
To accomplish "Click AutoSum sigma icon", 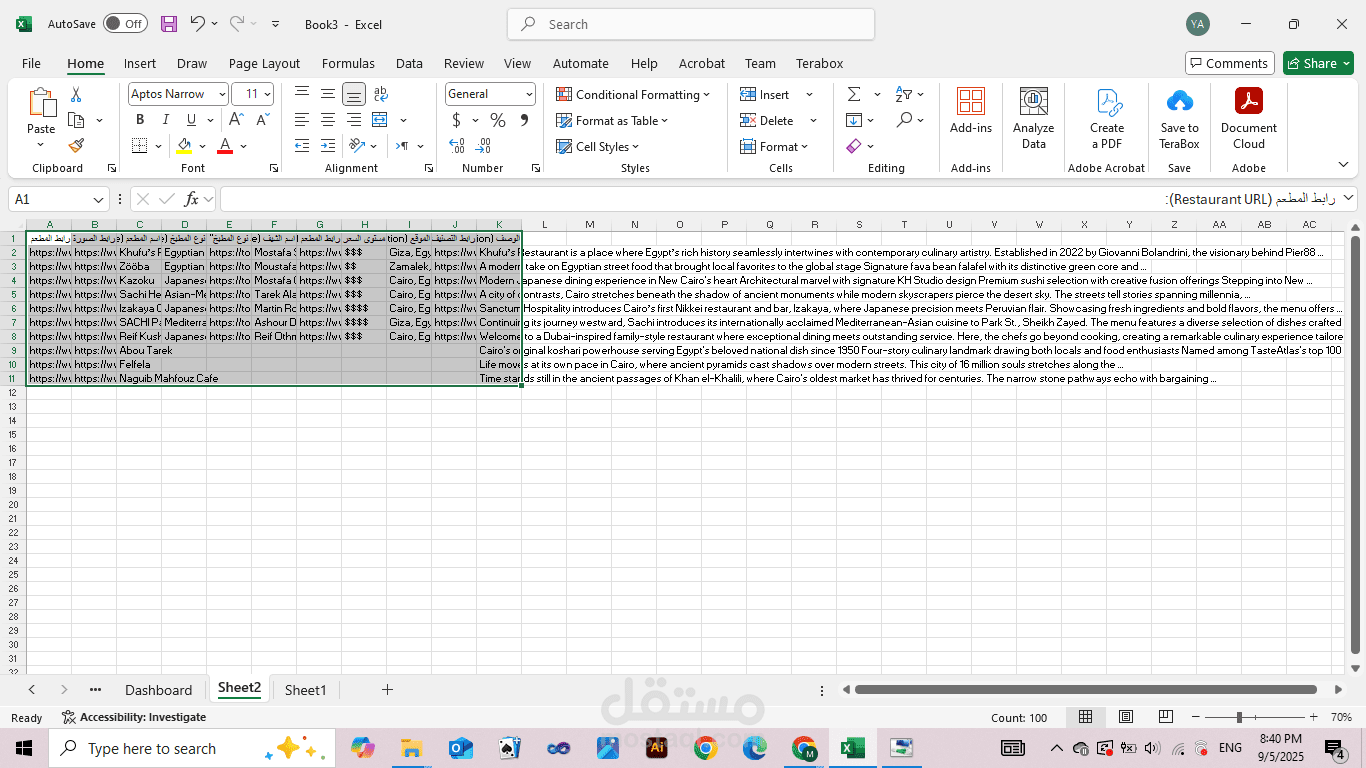I will (x=854, y=94).
